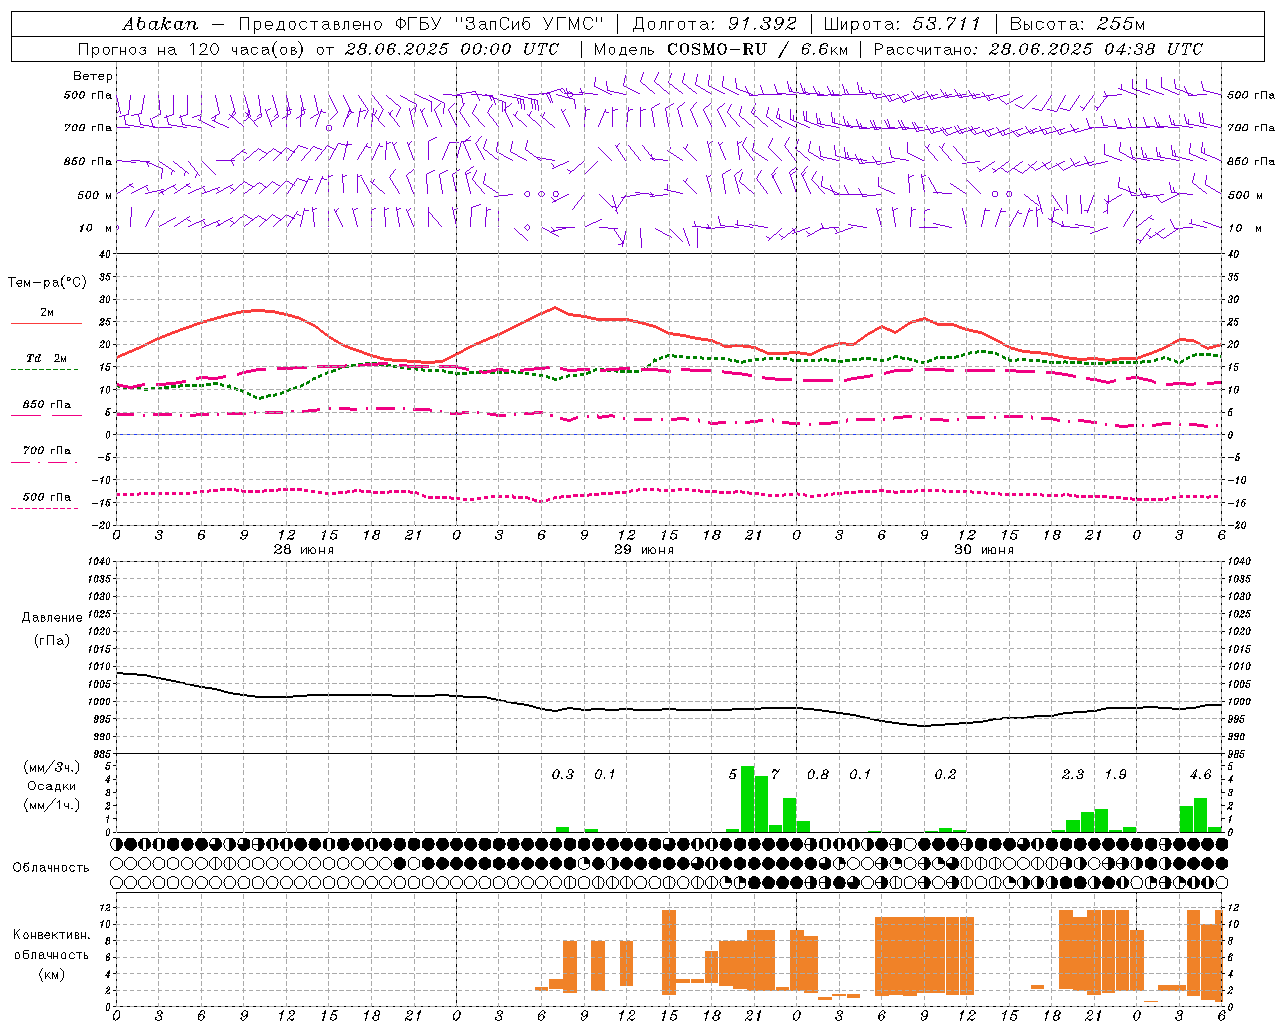
Task: Click the "30 июня" date label
Action: pos(984,550)
